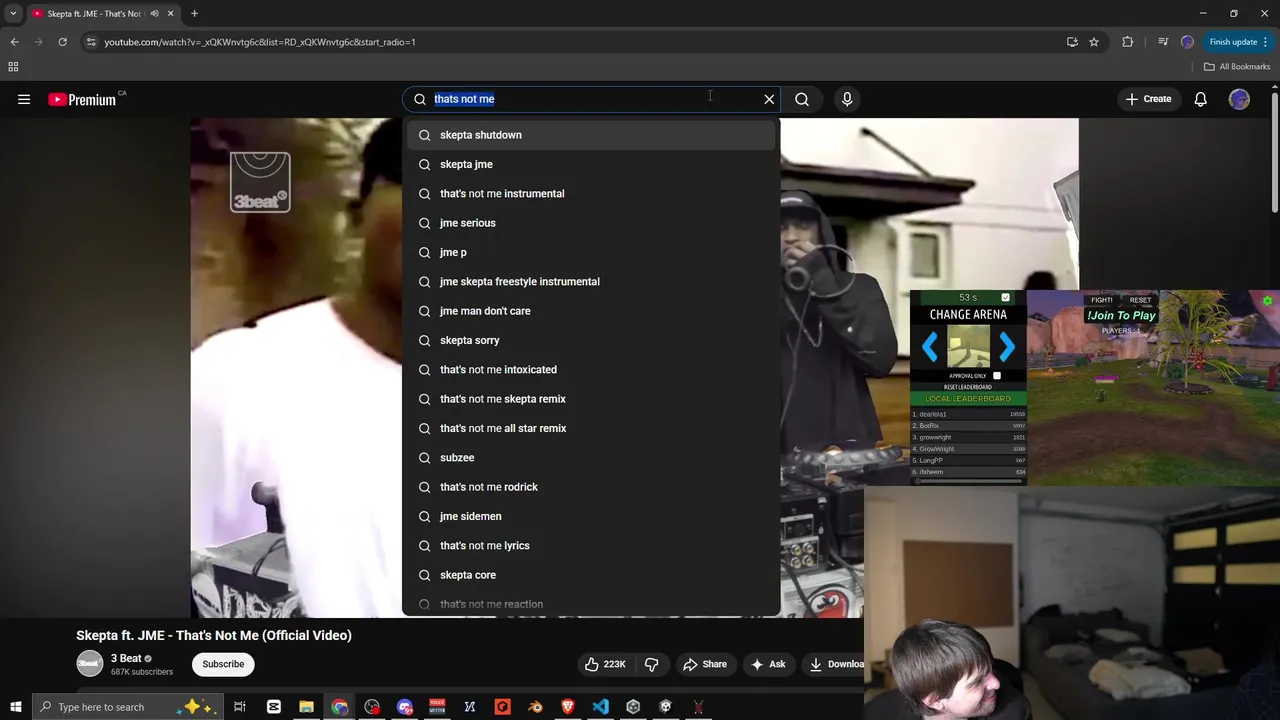Viewport: 1280px width, 720px height.
Task: Select that's not me rodrick suggestion
Action: [x=591, y=487]
